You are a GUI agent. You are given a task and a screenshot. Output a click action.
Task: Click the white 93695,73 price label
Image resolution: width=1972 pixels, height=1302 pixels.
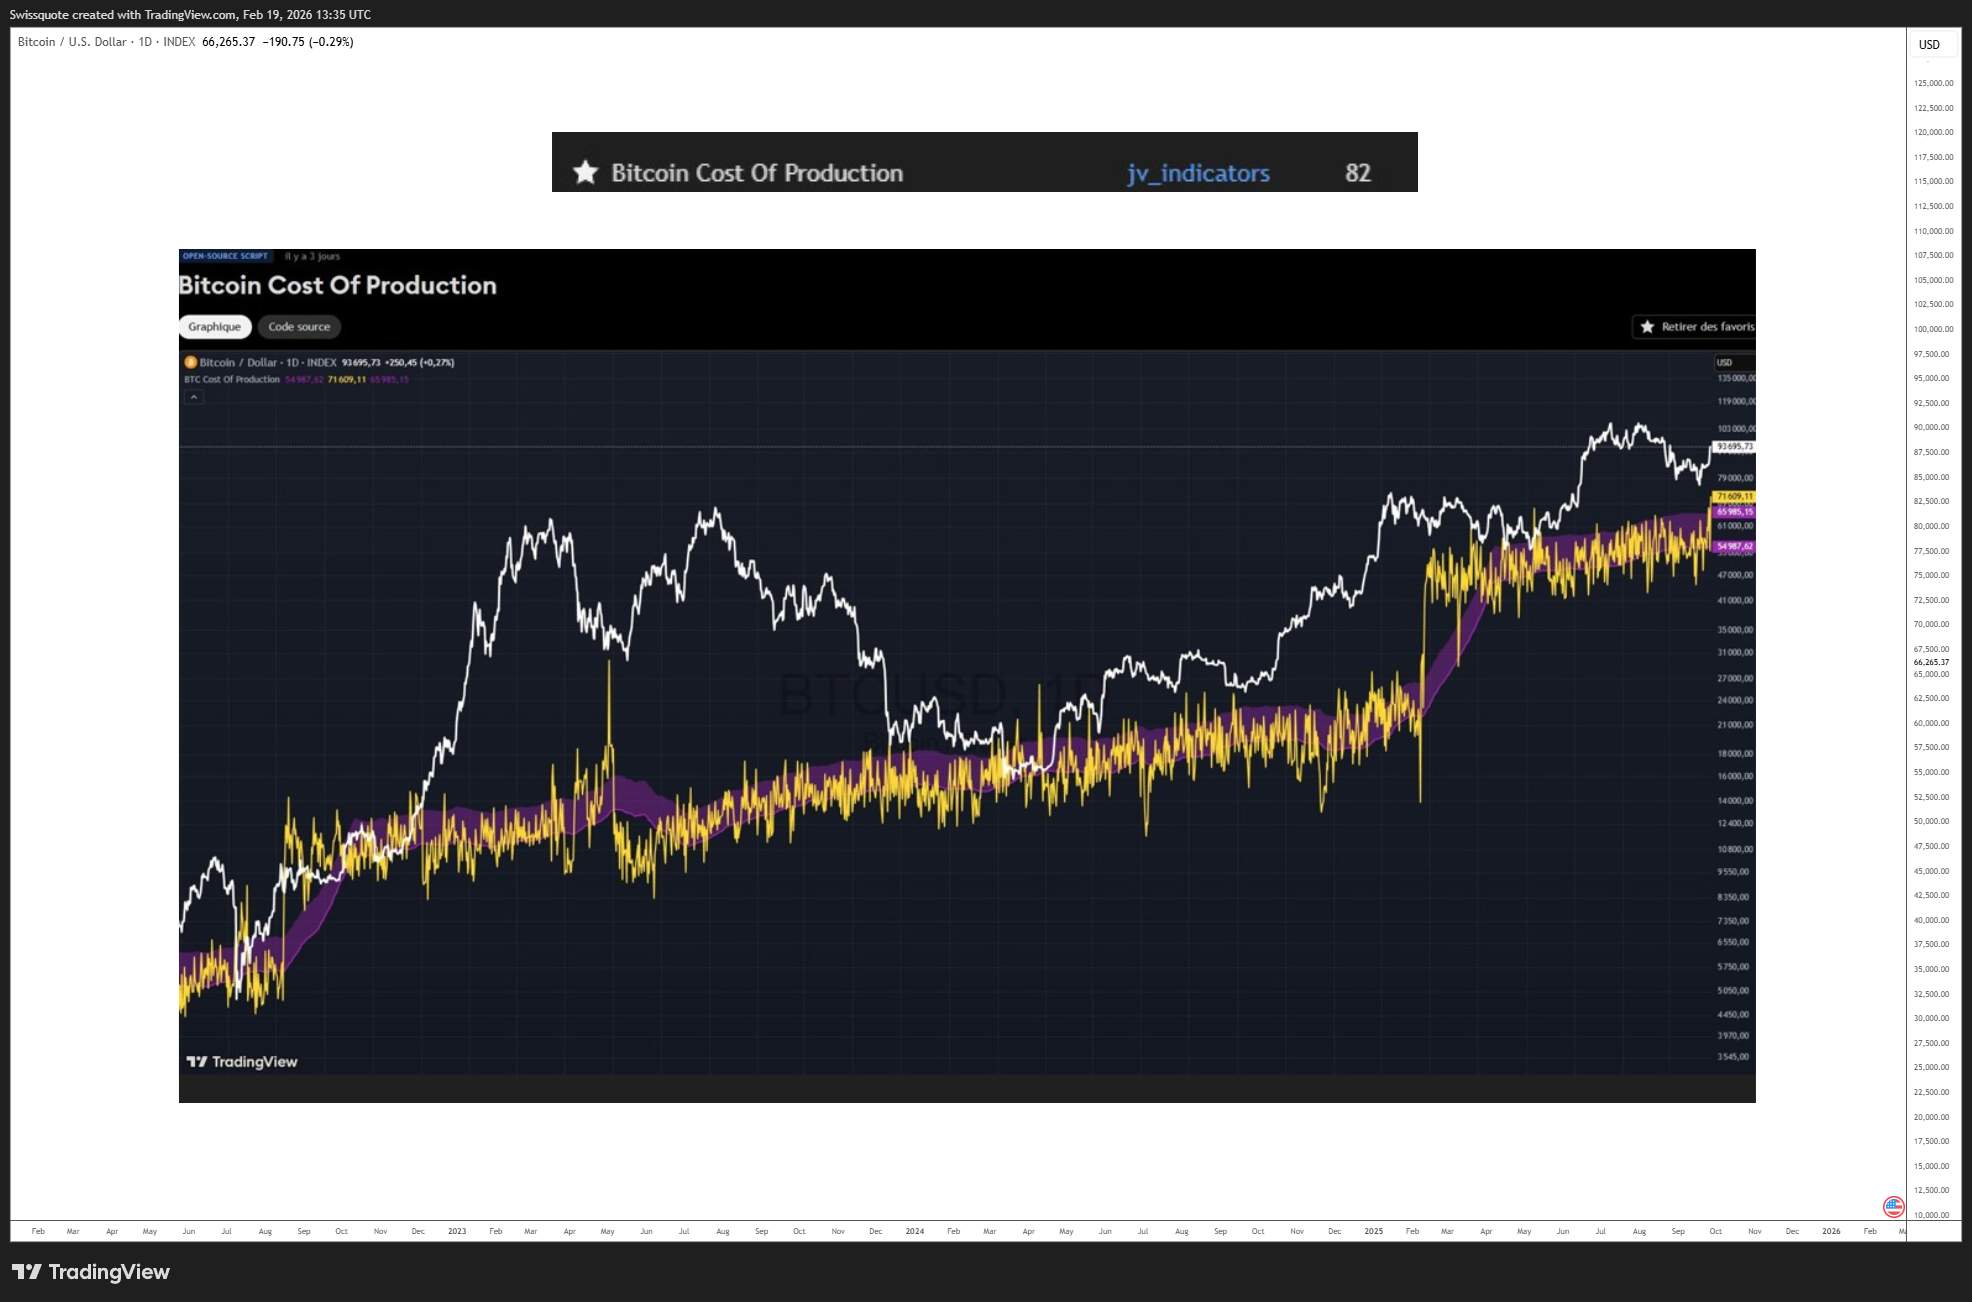pos(1734,446)
